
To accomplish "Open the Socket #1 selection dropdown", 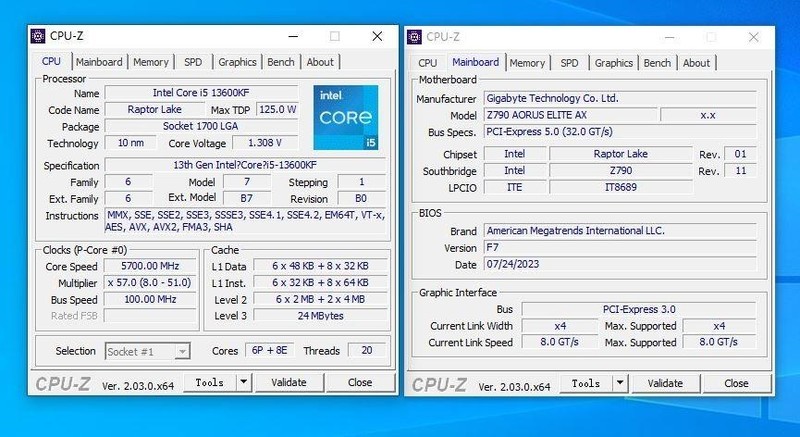I will click(148, 351).
